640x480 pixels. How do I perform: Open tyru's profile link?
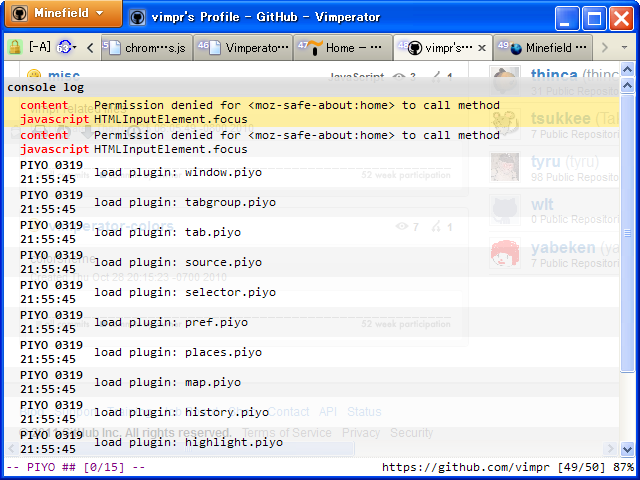pyautogui.click(x=545, y=162)
